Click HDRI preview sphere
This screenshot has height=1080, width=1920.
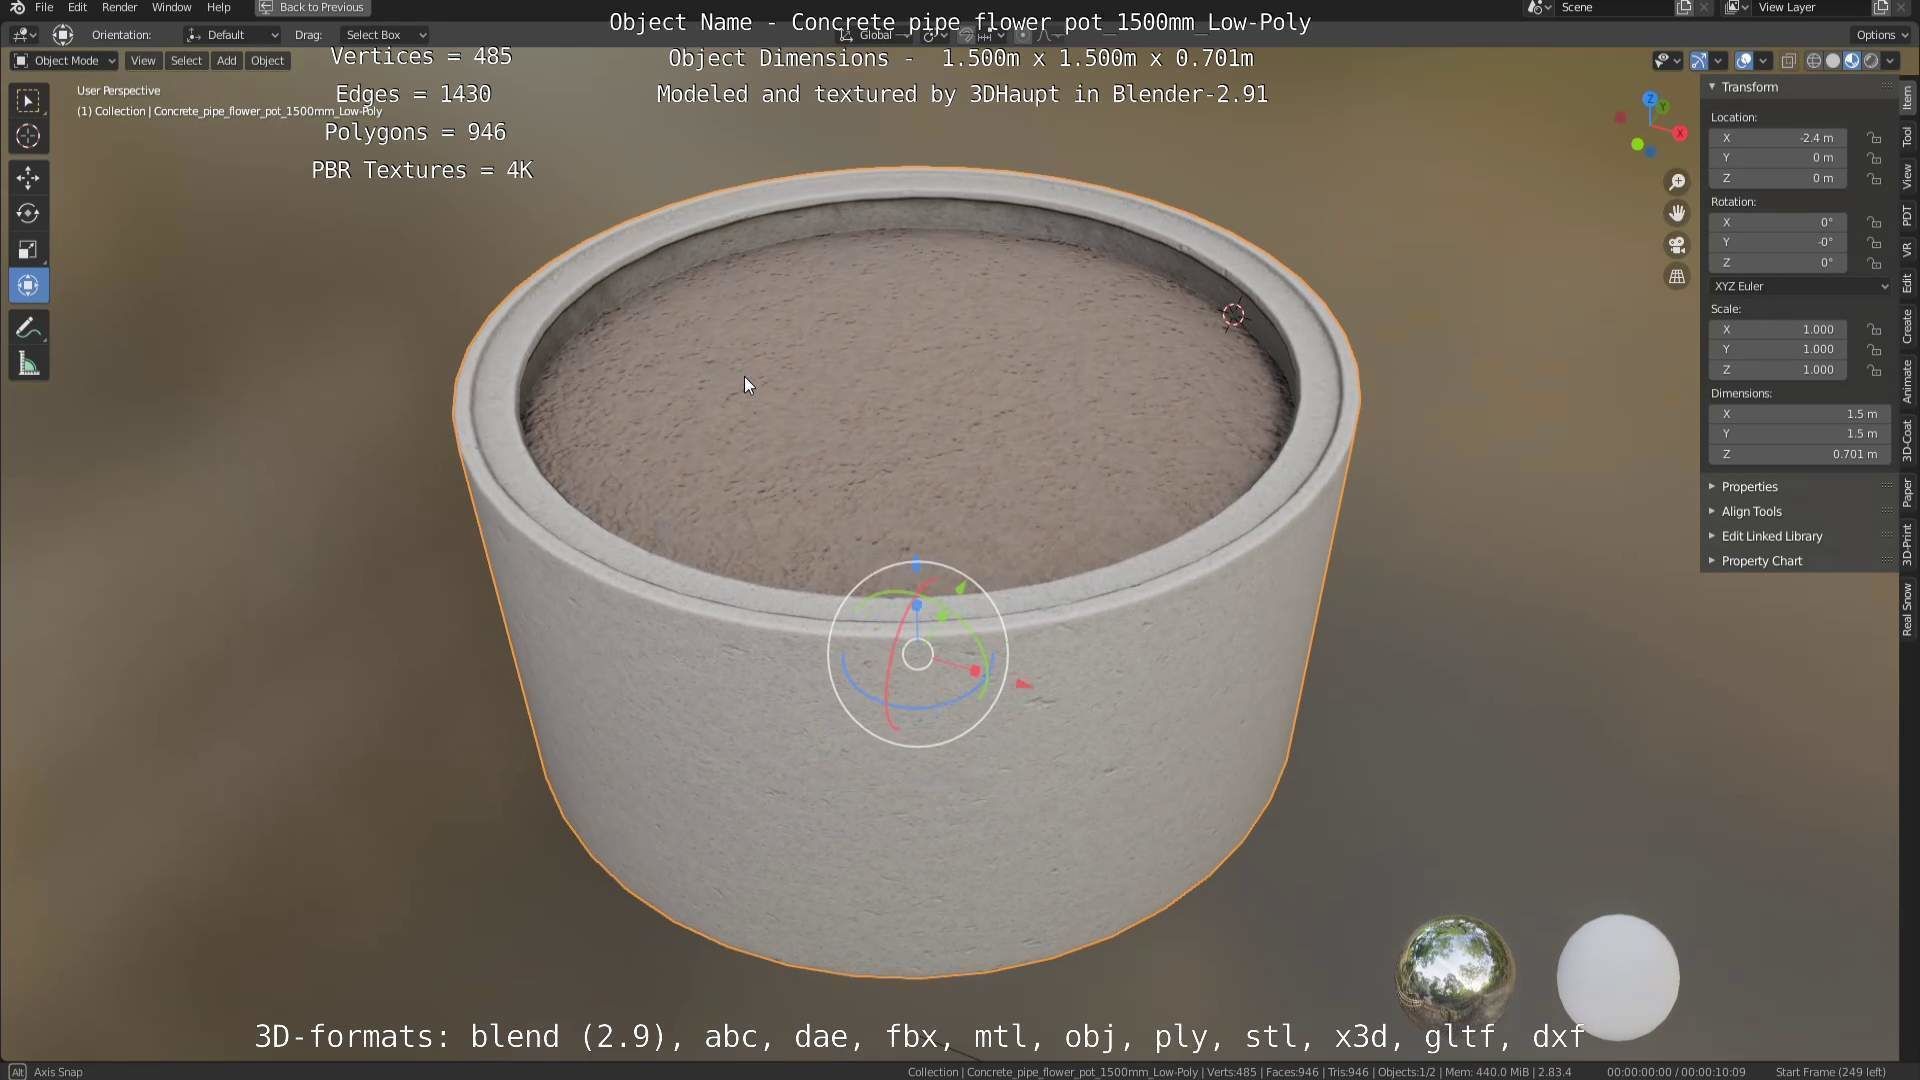click(x=1456, y=973)
